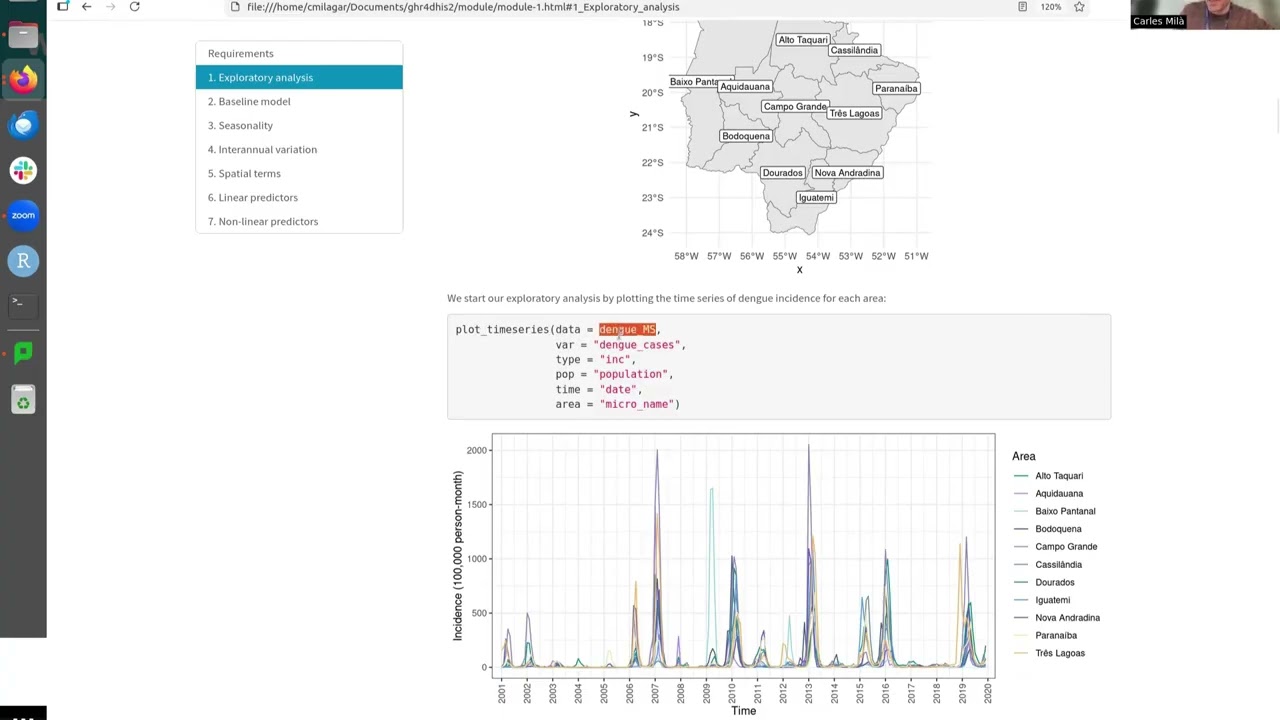Toggle reader view in the address bar
This screenshot has height=720, width=1280.
point(1022,7)
